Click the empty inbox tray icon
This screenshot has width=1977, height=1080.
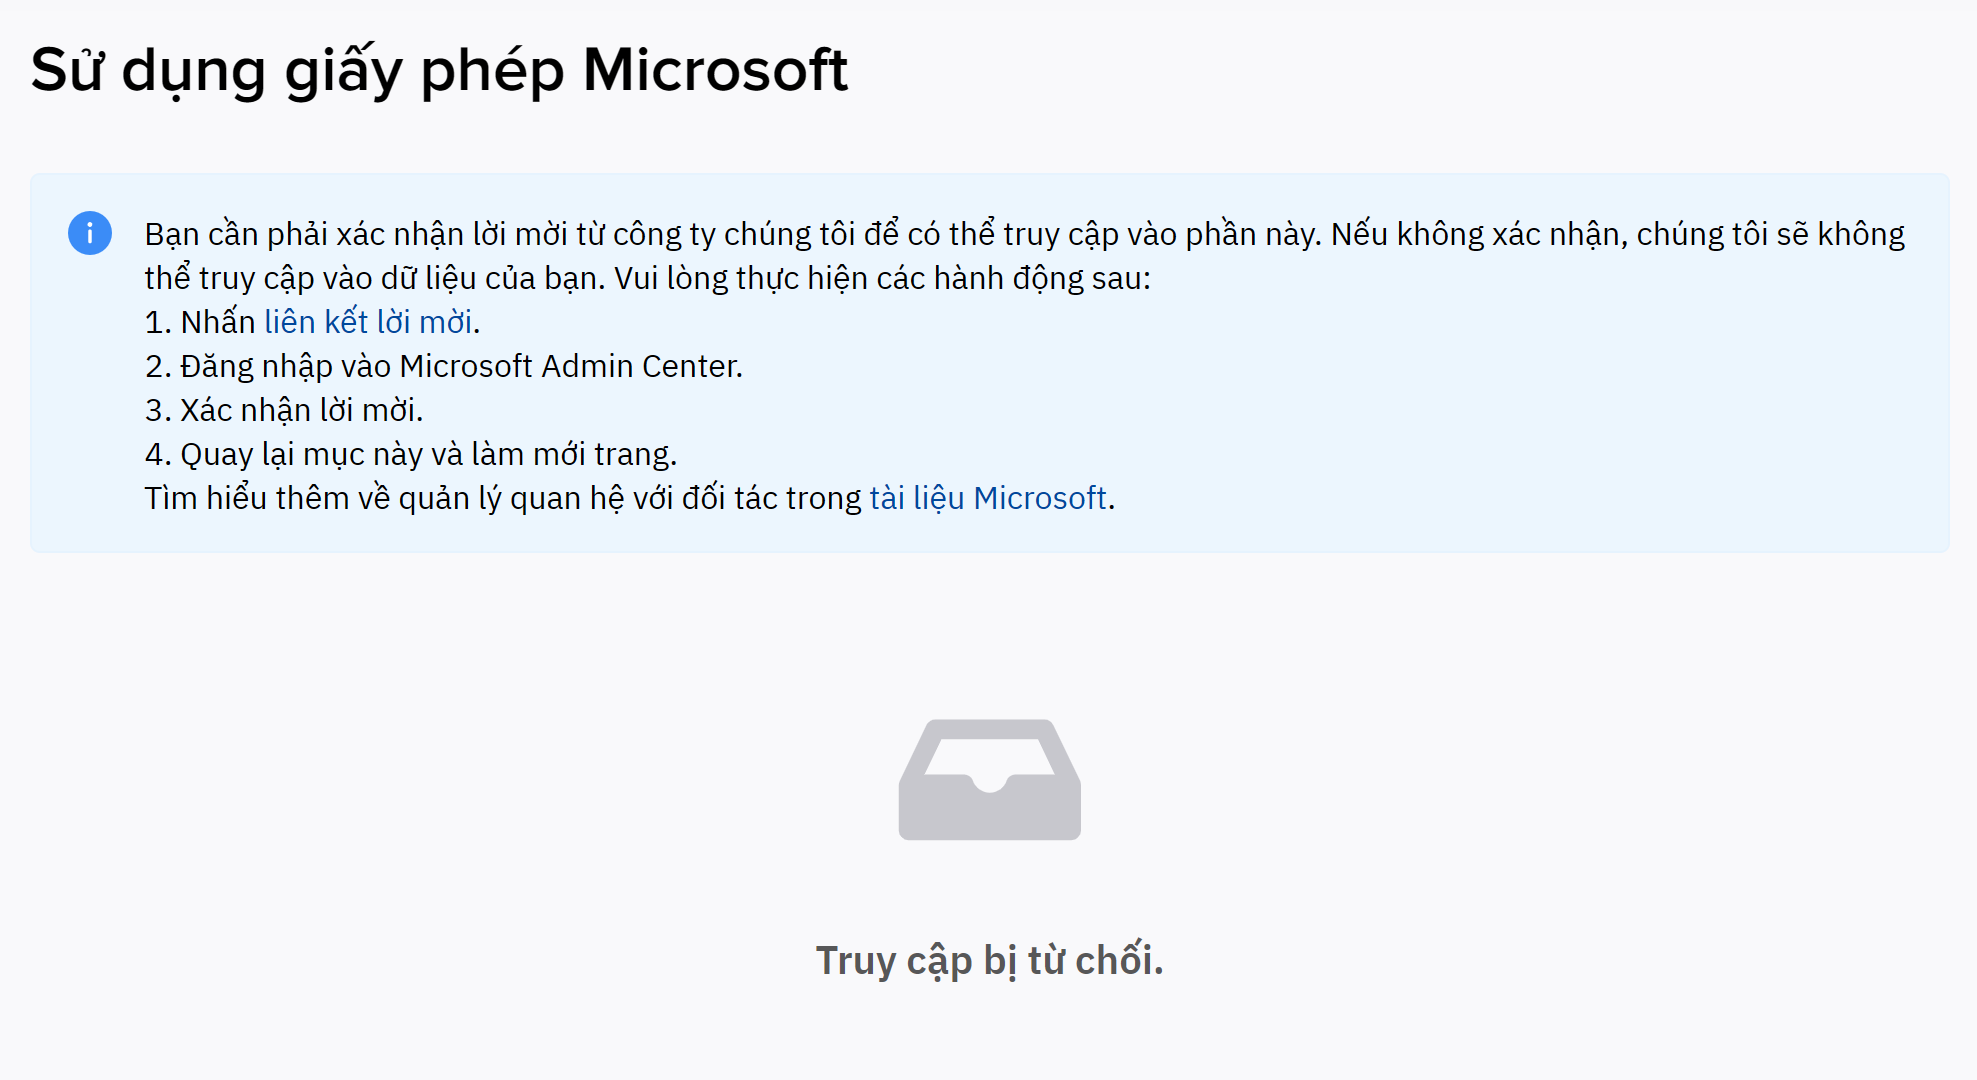pos(989,780)
